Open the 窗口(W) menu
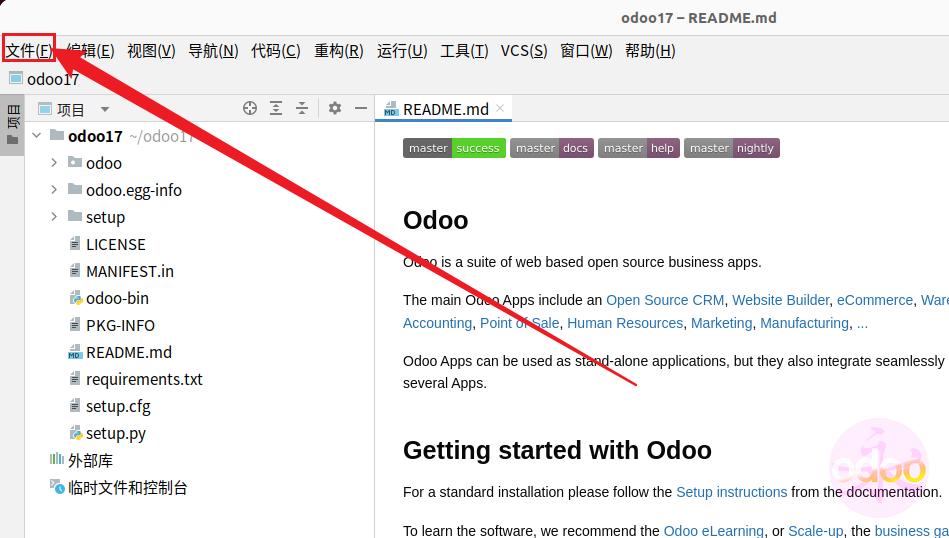The image size is (949, 538). (586, 51)
